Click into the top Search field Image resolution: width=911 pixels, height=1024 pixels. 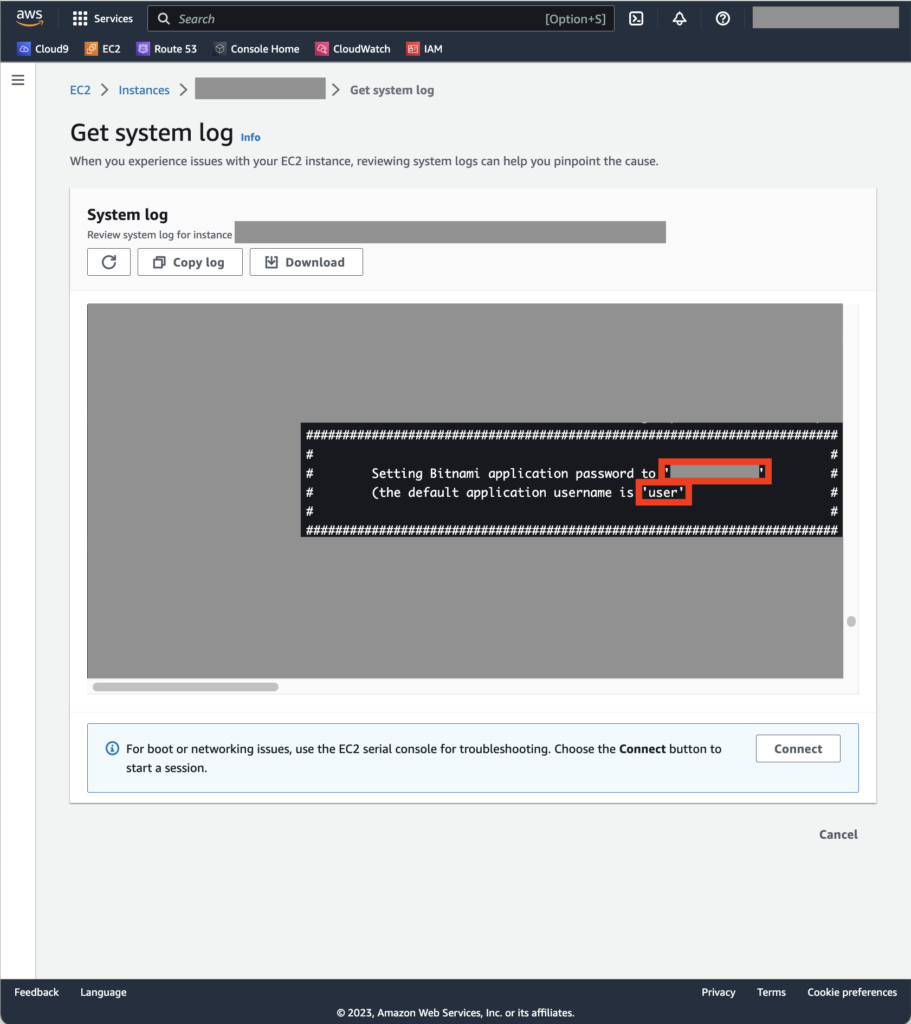point(381,19)
